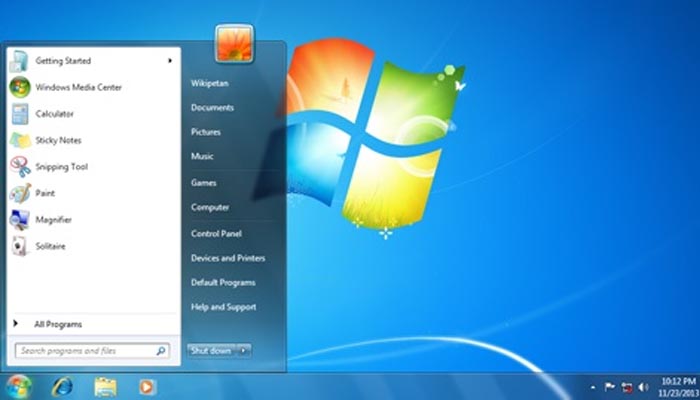Launch the Calculator icon

(x=20, y=114)
